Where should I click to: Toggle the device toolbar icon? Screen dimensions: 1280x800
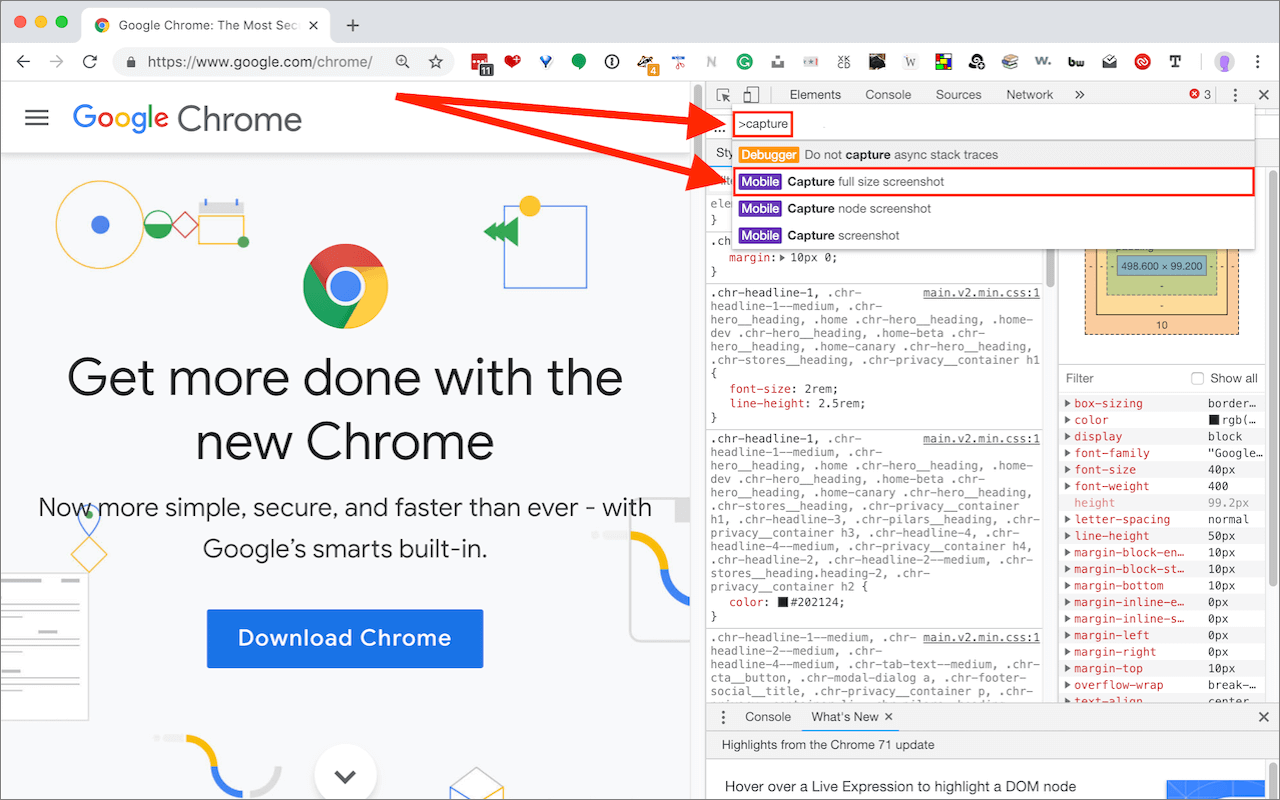click(750, 95)
